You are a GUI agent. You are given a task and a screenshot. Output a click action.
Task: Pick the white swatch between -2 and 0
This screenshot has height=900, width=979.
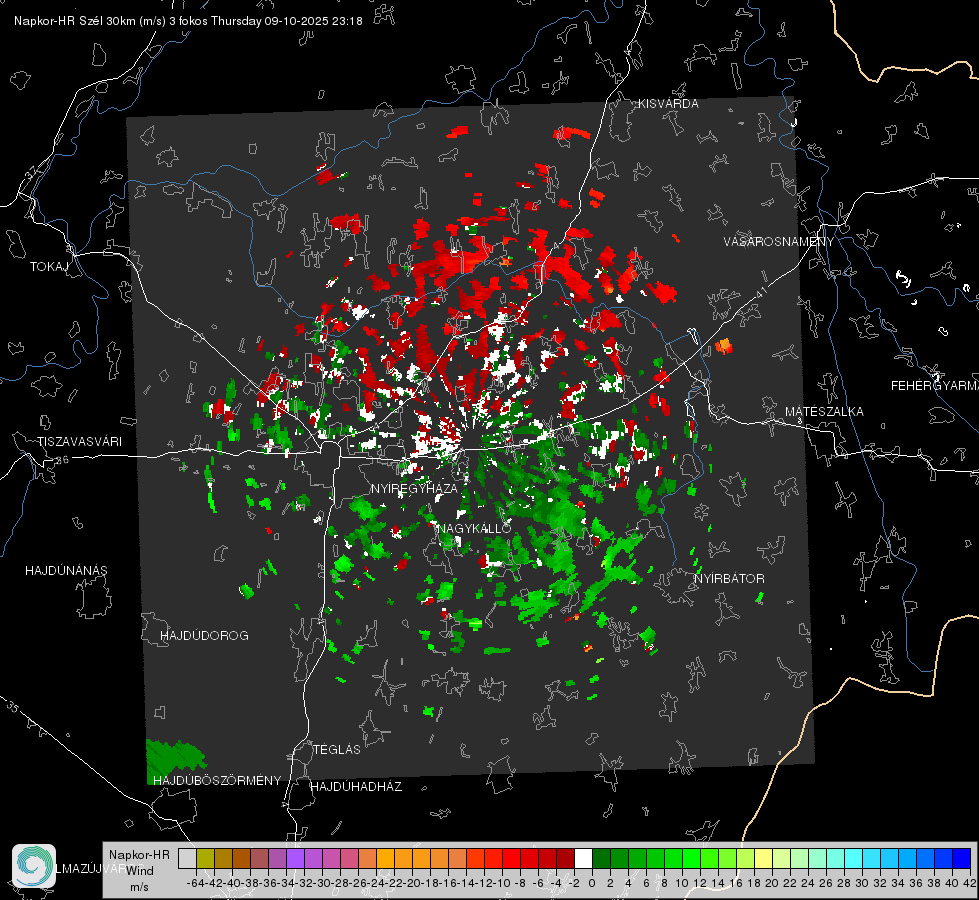click(x=583, y=858)
